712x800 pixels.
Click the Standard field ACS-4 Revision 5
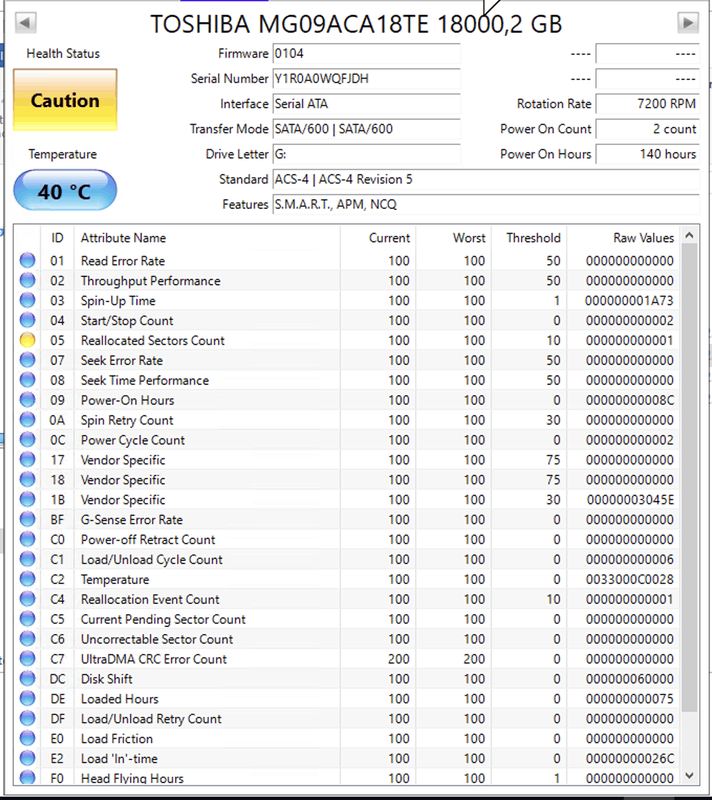pos(486,179)
